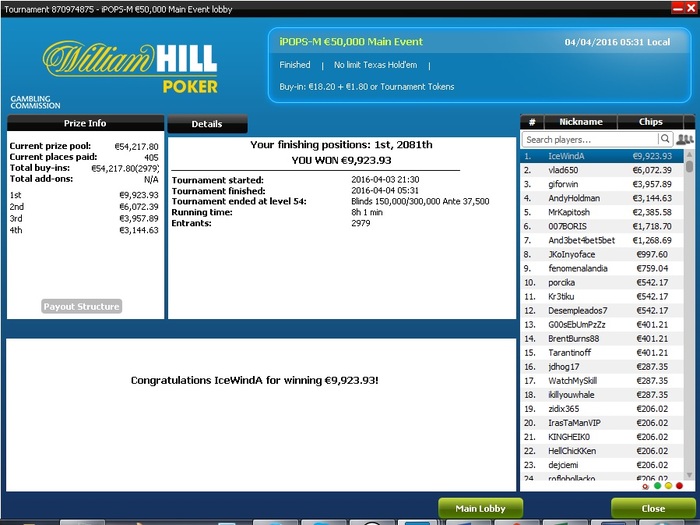Select player row porcika
Viewport: 700px width, 525px height.
click(x=602, y=283)
